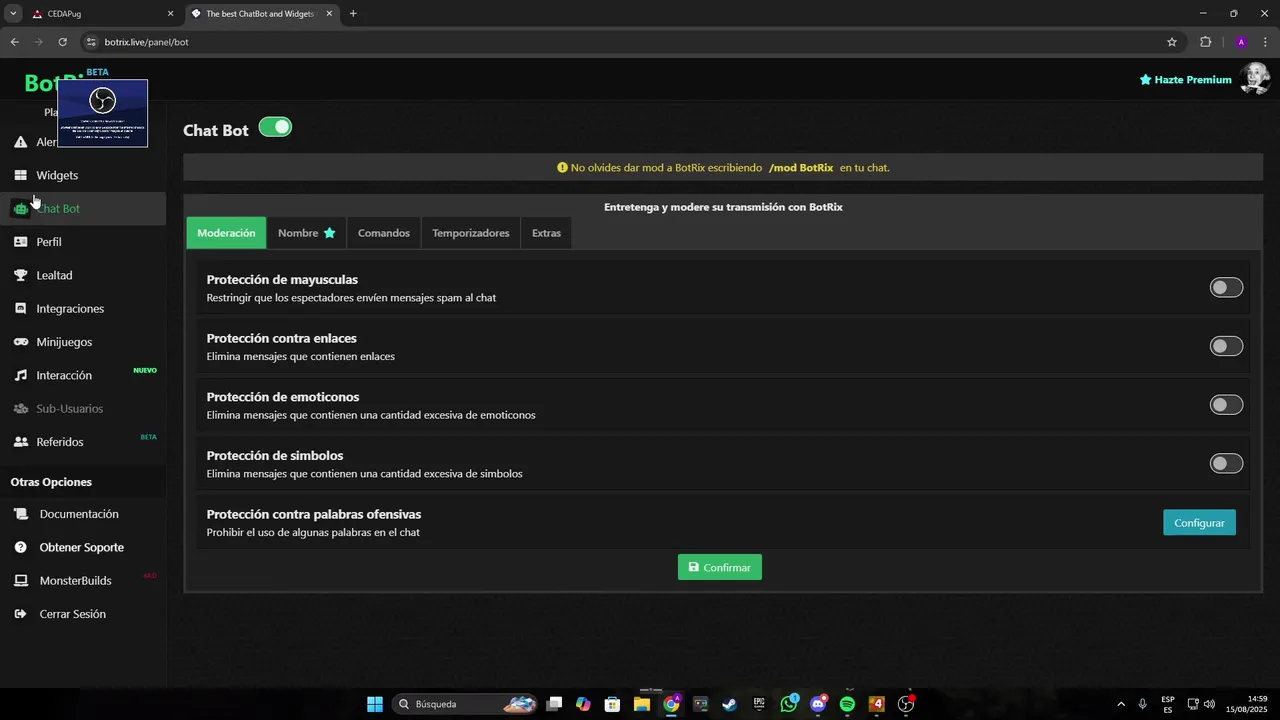1280x720 pixels.
Task: Disable the Chat Bot main toggle
Action: point(275,127)
